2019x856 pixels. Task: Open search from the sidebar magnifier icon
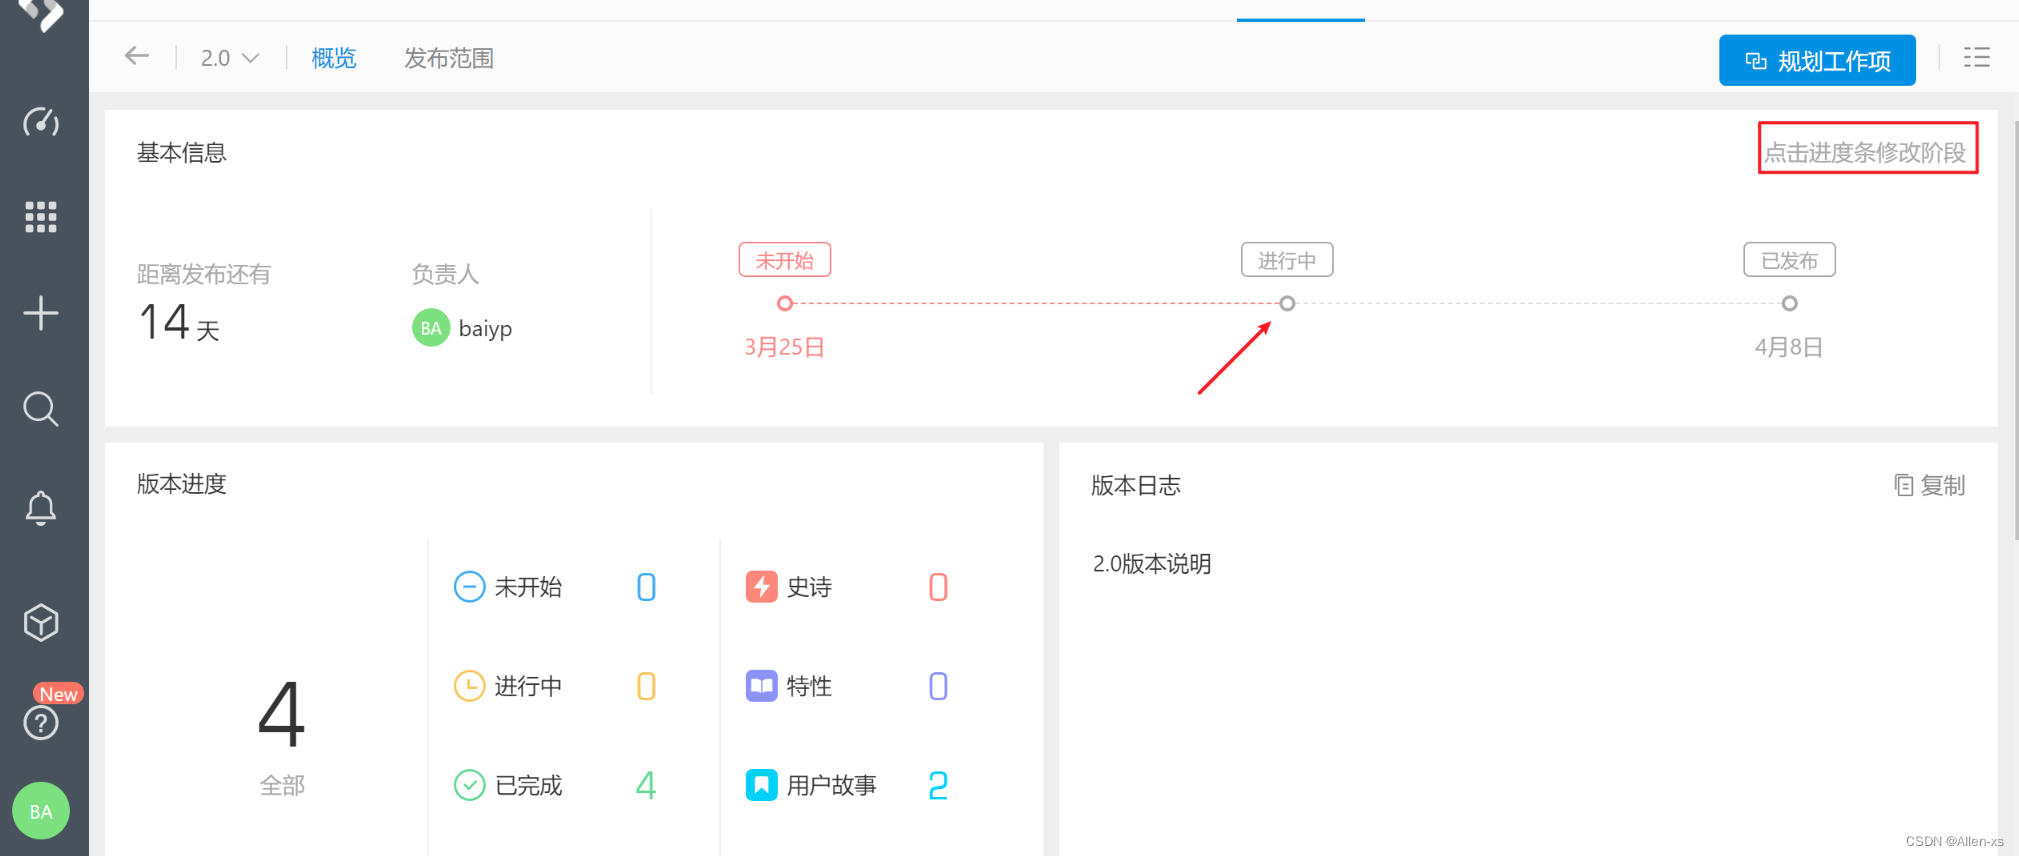41,409
